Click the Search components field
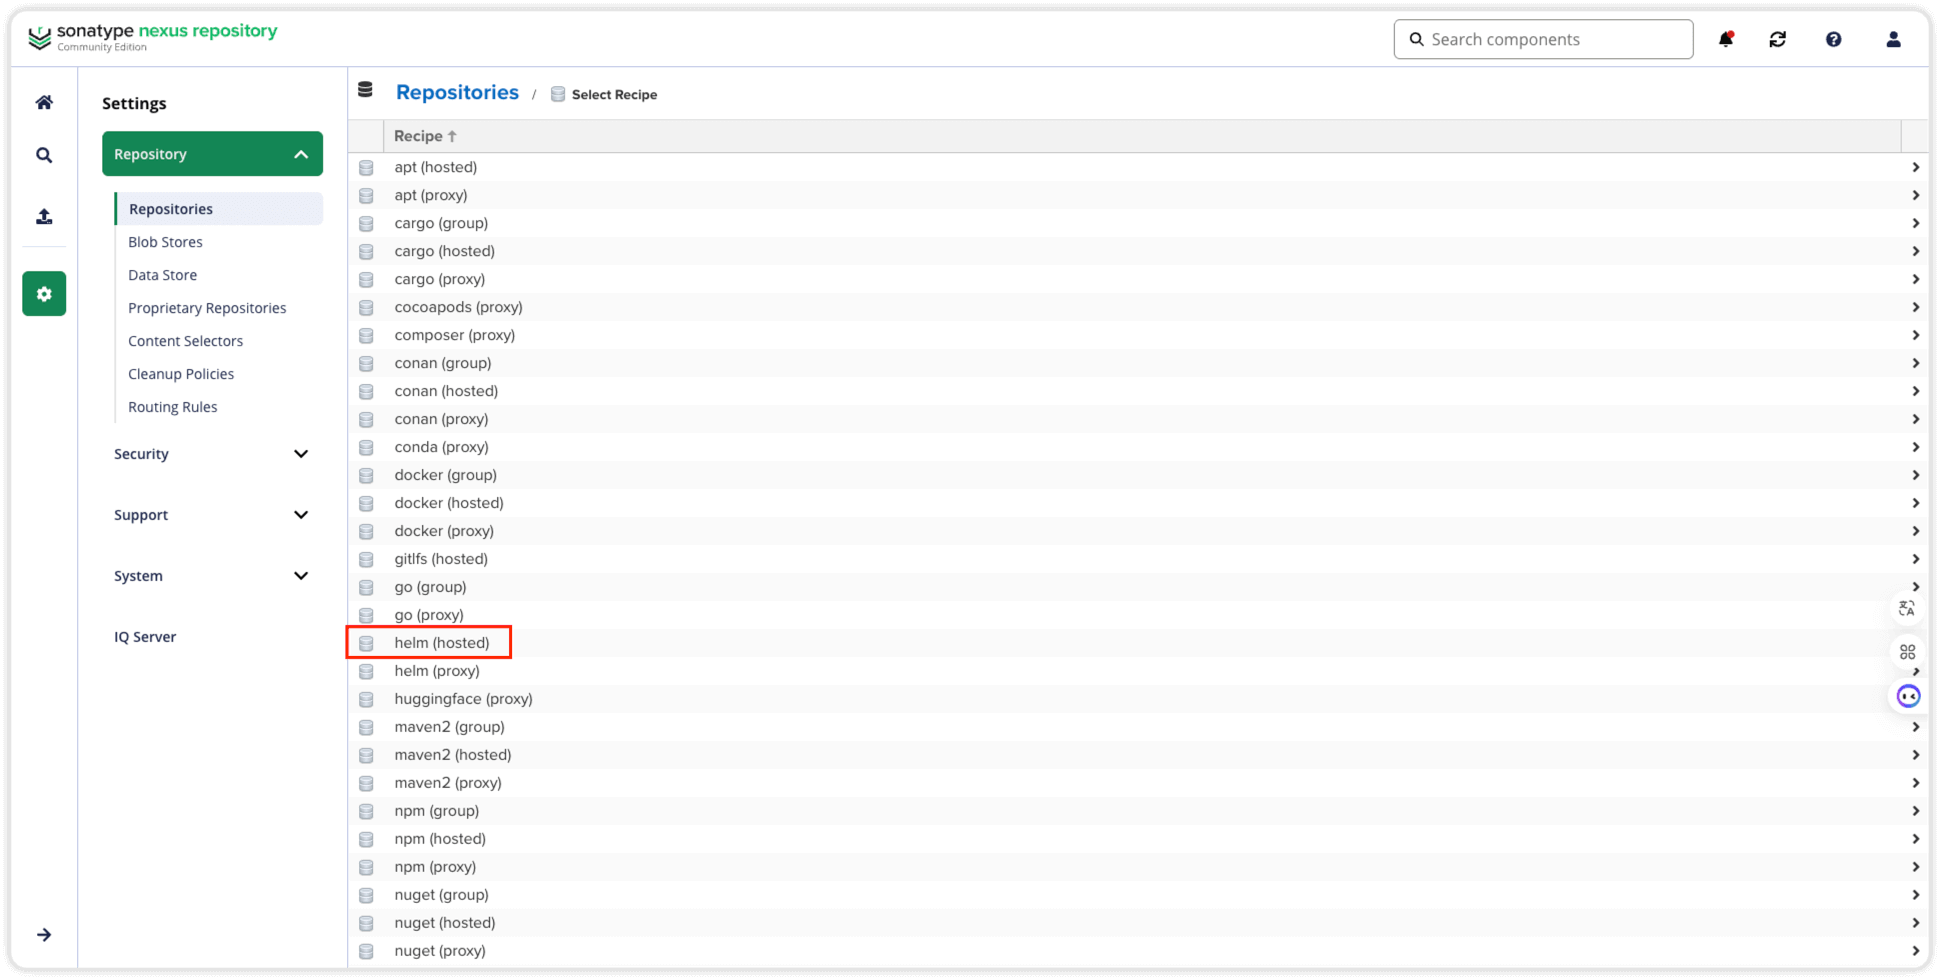 [x=1543, y=39]
